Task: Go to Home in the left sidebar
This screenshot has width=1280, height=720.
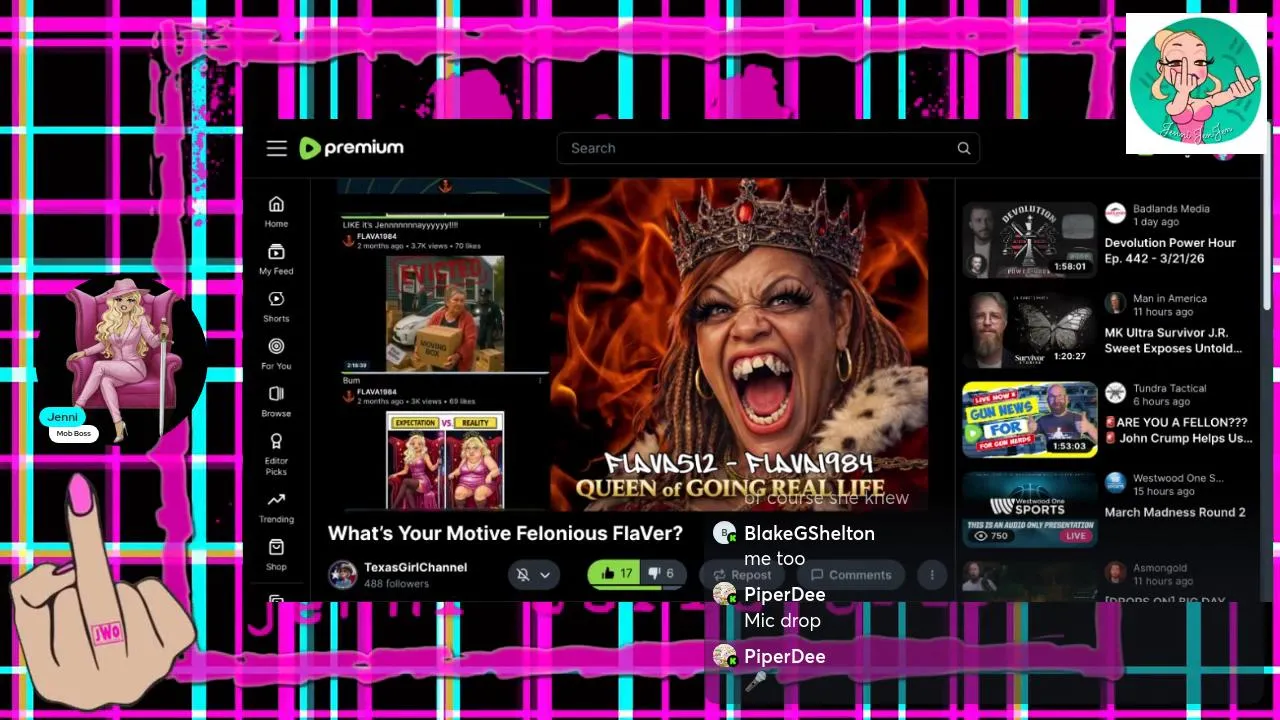Action: pyautogui.click(x=276, y=212)
